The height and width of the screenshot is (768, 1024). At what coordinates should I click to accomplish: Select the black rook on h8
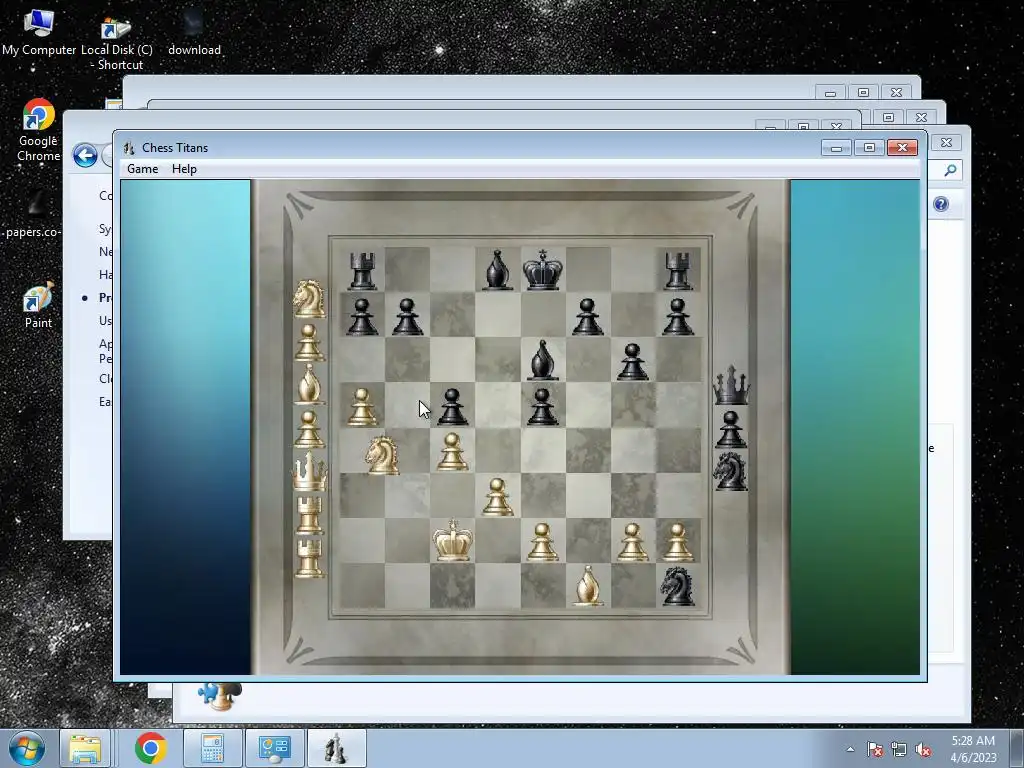tap(677, 270)
